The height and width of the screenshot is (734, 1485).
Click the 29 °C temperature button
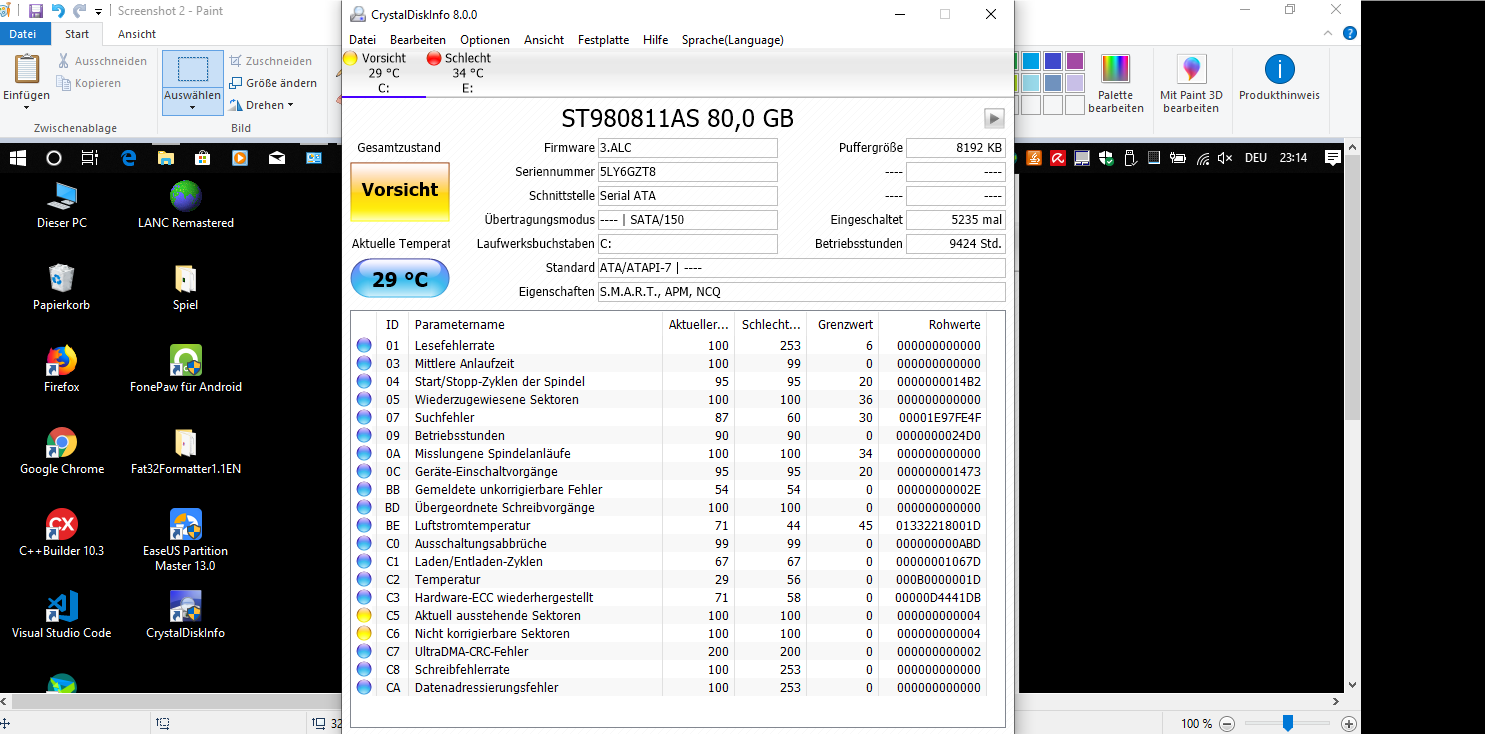[x=400, y=279]
